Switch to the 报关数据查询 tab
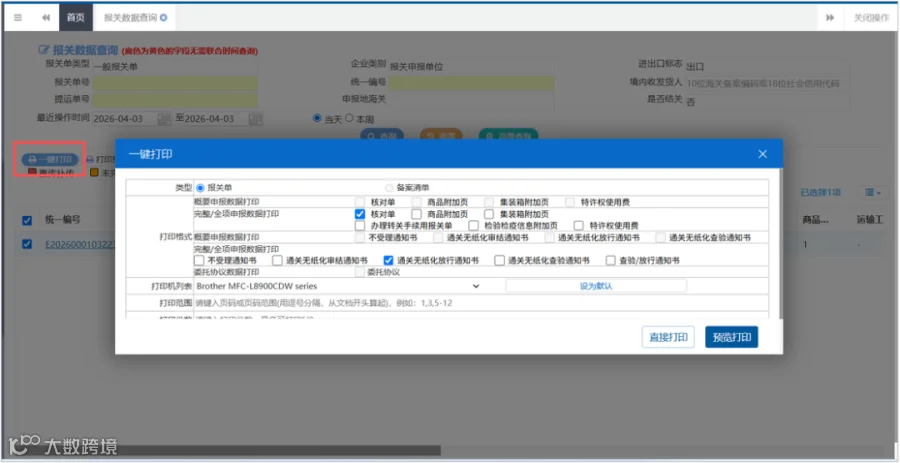 click(130, 18)
